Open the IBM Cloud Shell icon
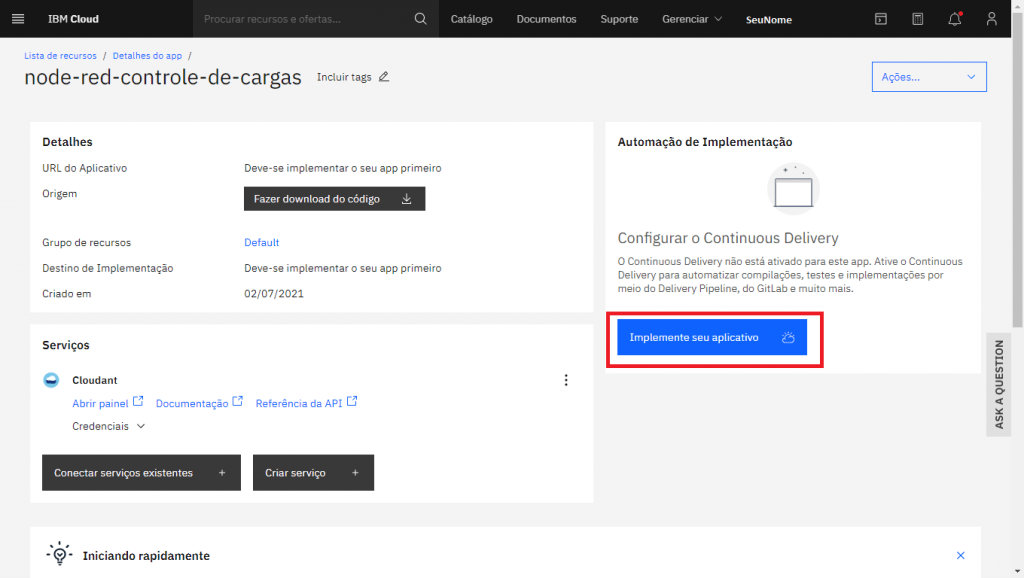 click(x=880, y=19)
